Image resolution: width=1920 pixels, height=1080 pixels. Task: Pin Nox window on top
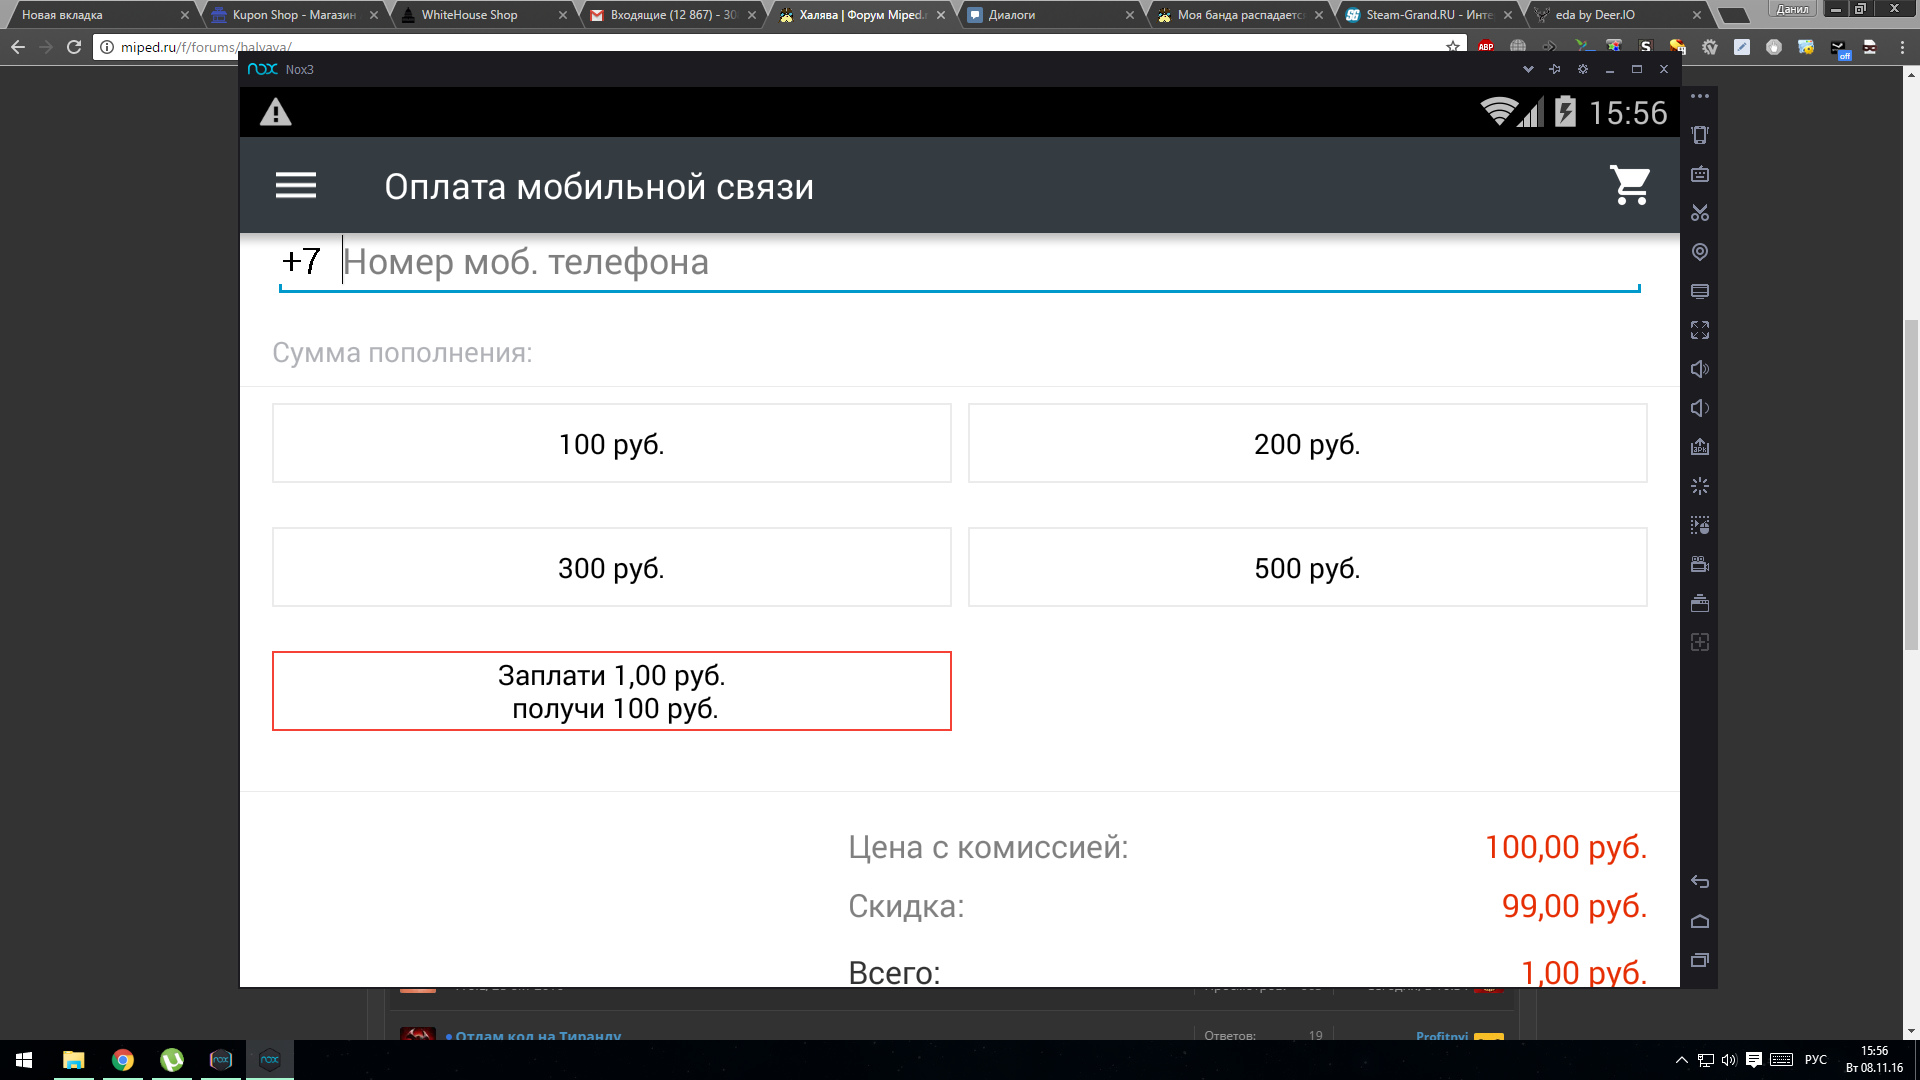click(1555, 69)
